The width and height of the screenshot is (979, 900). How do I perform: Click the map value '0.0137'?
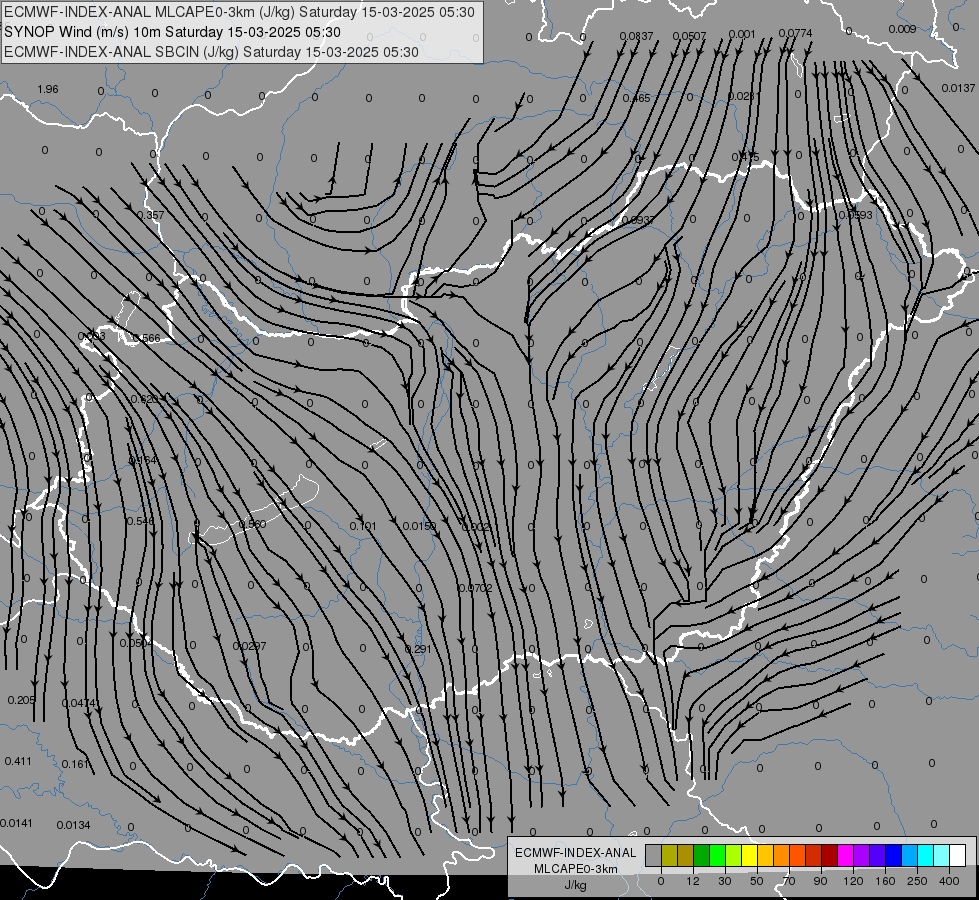[958, 88]
